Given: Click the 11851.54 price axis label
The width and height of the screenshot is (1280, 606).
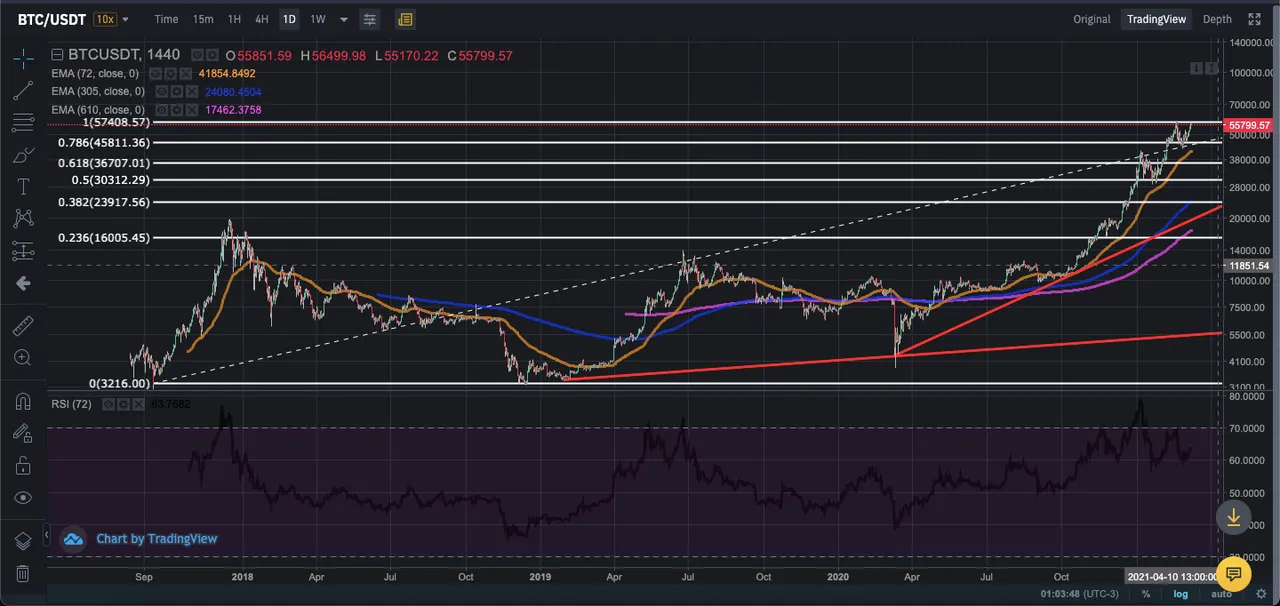Looking at the screenshot, I should click(1250, 266).
